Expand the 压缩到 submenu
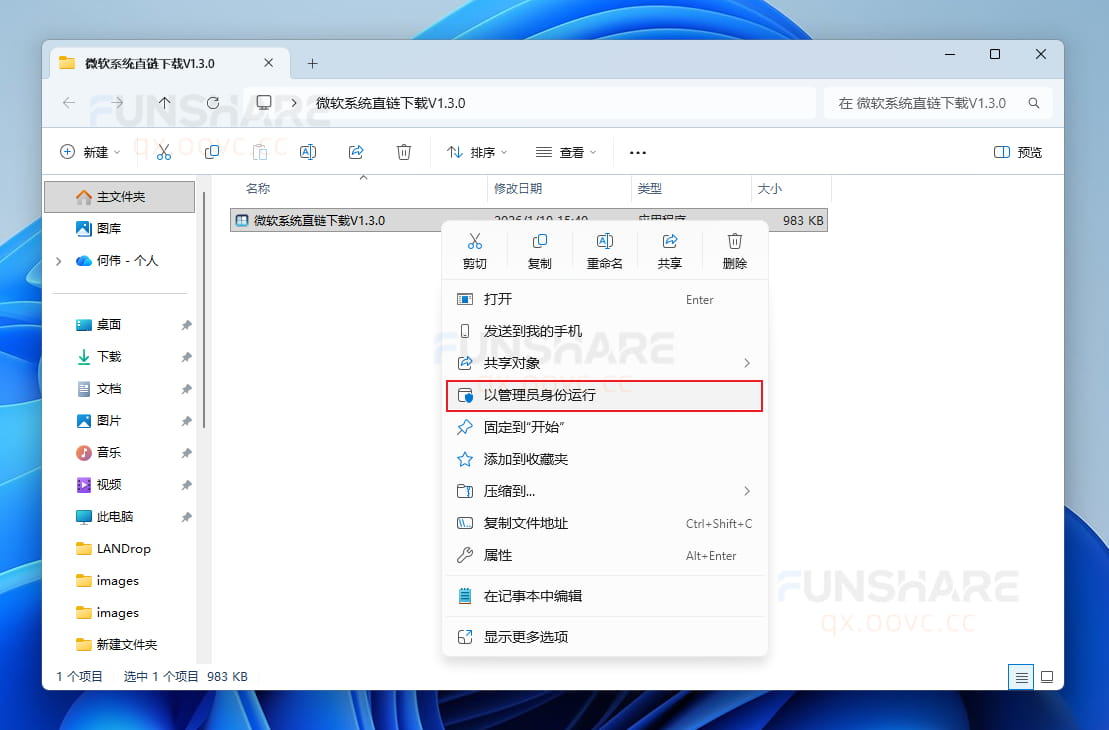Viewport: 1109px width, 730px height. point(605,491)
